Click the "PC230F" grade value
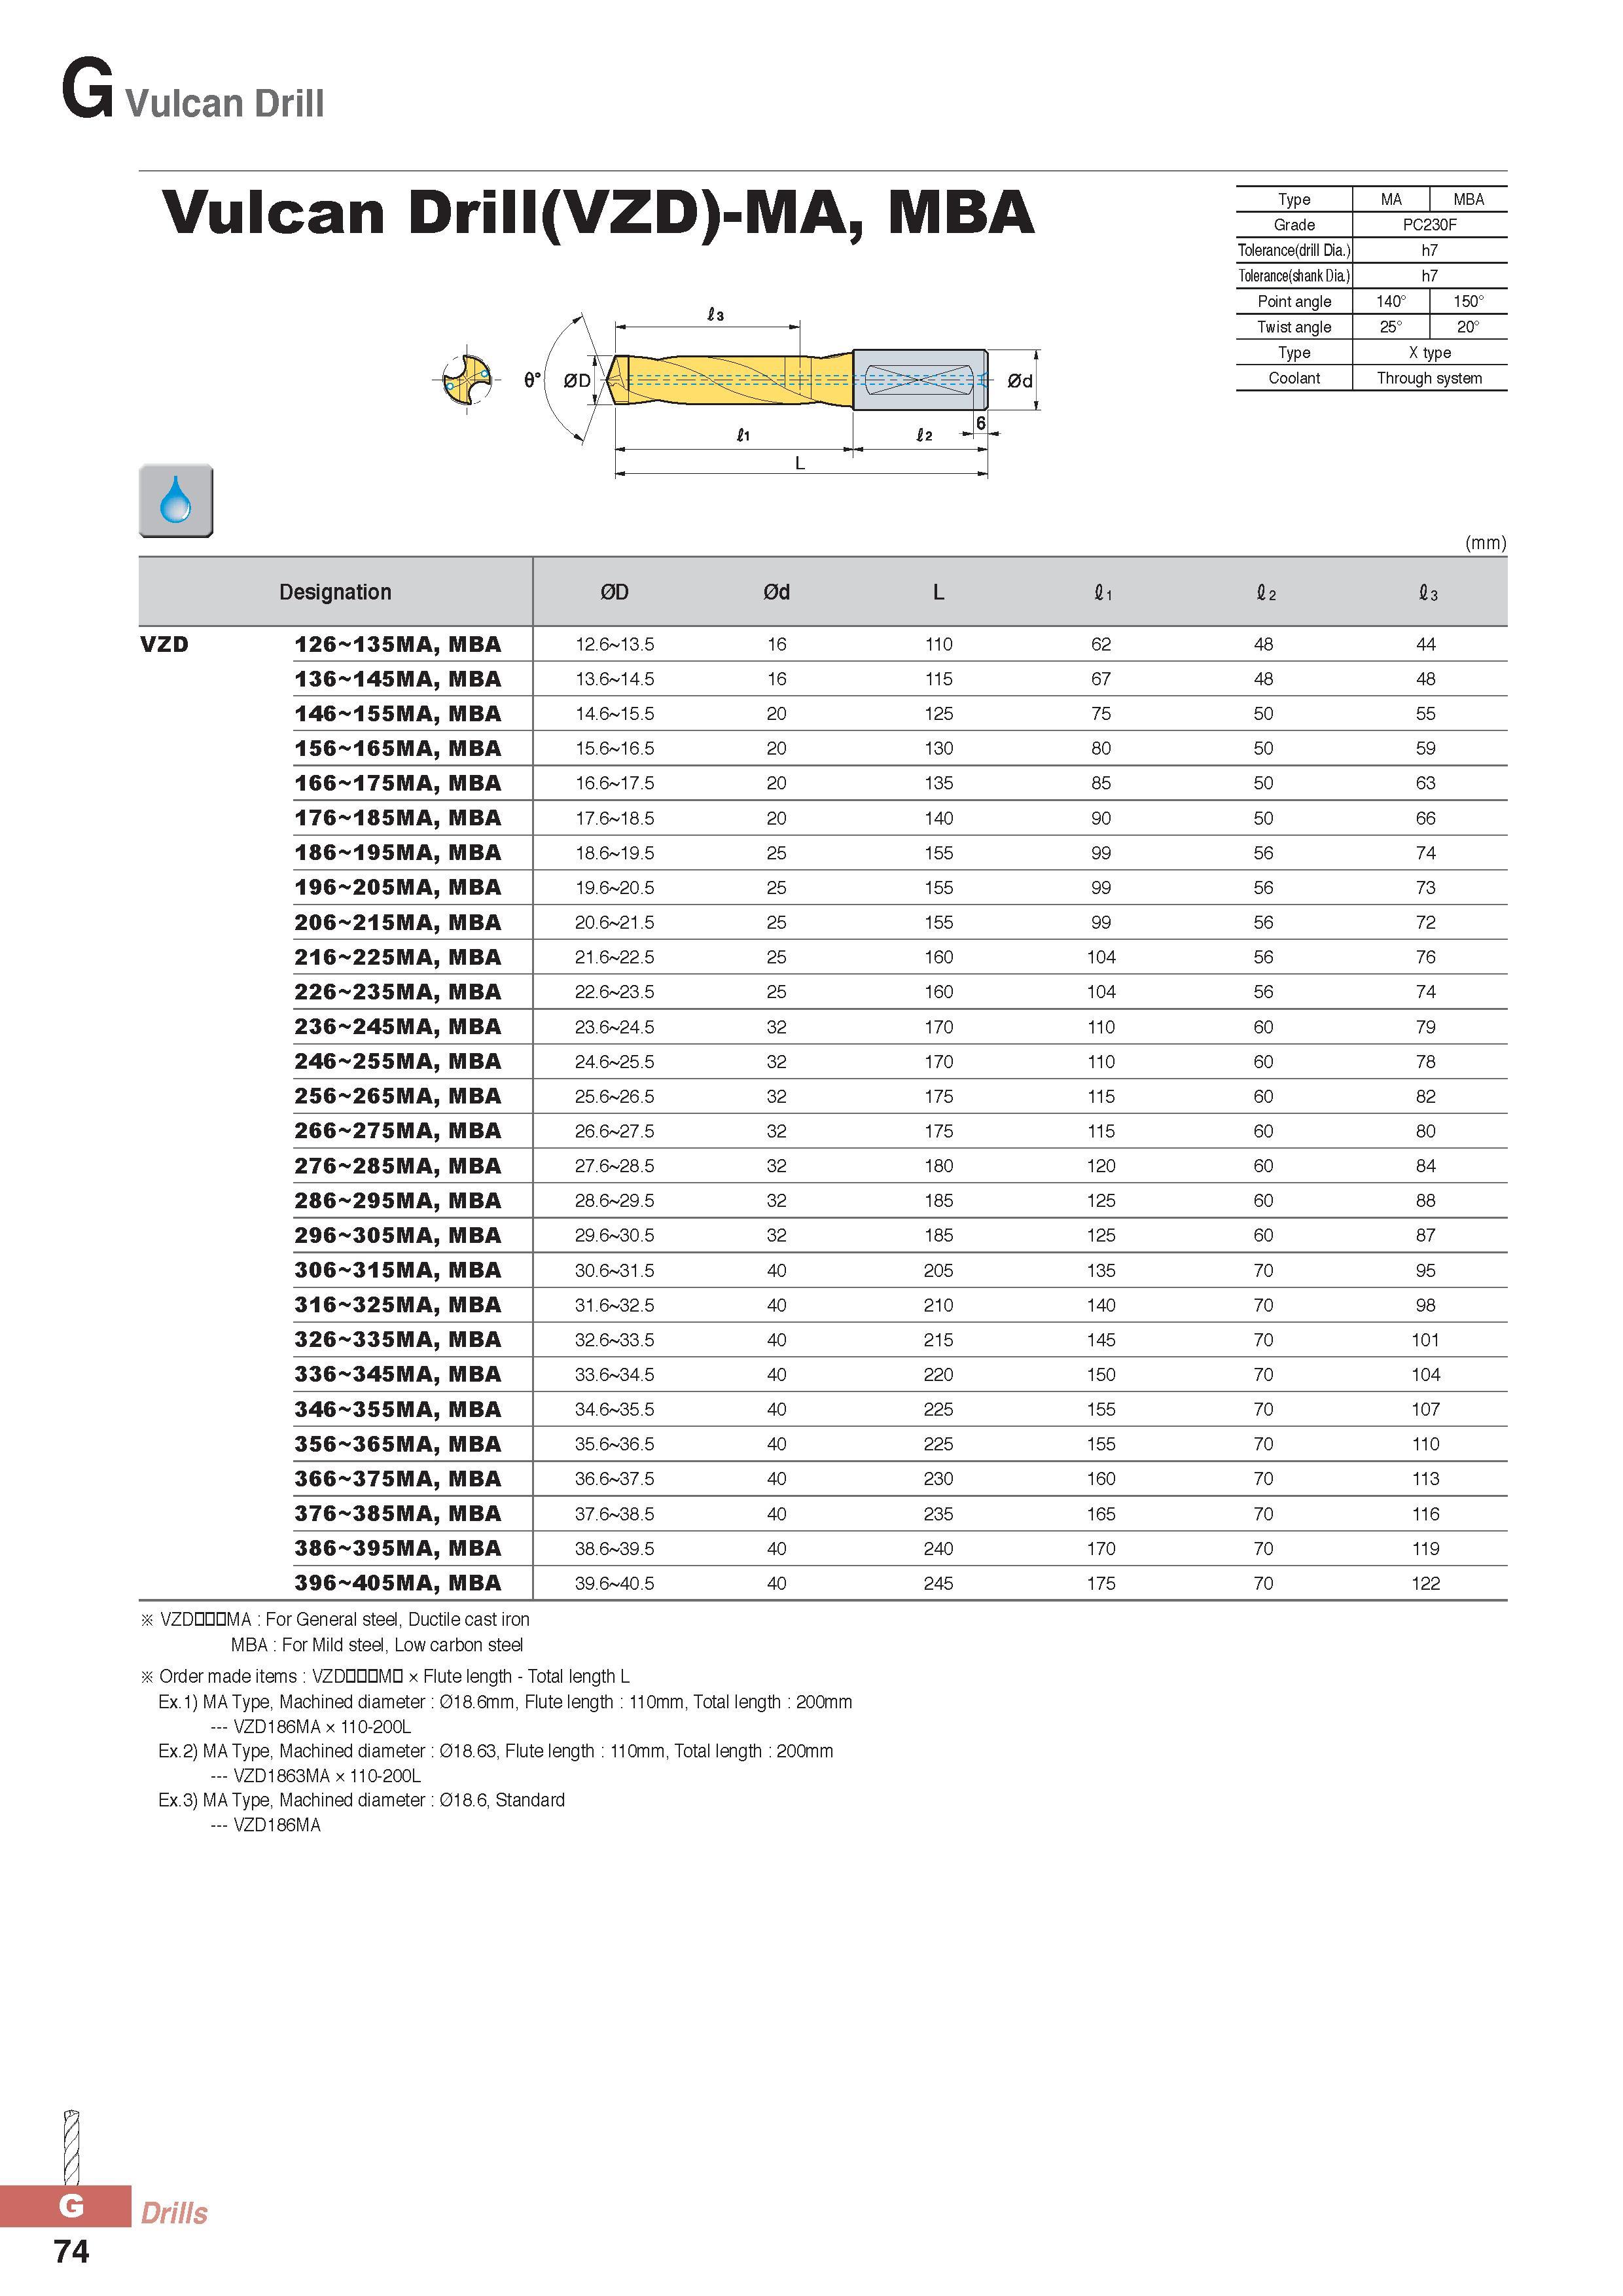 (1429, 225)
